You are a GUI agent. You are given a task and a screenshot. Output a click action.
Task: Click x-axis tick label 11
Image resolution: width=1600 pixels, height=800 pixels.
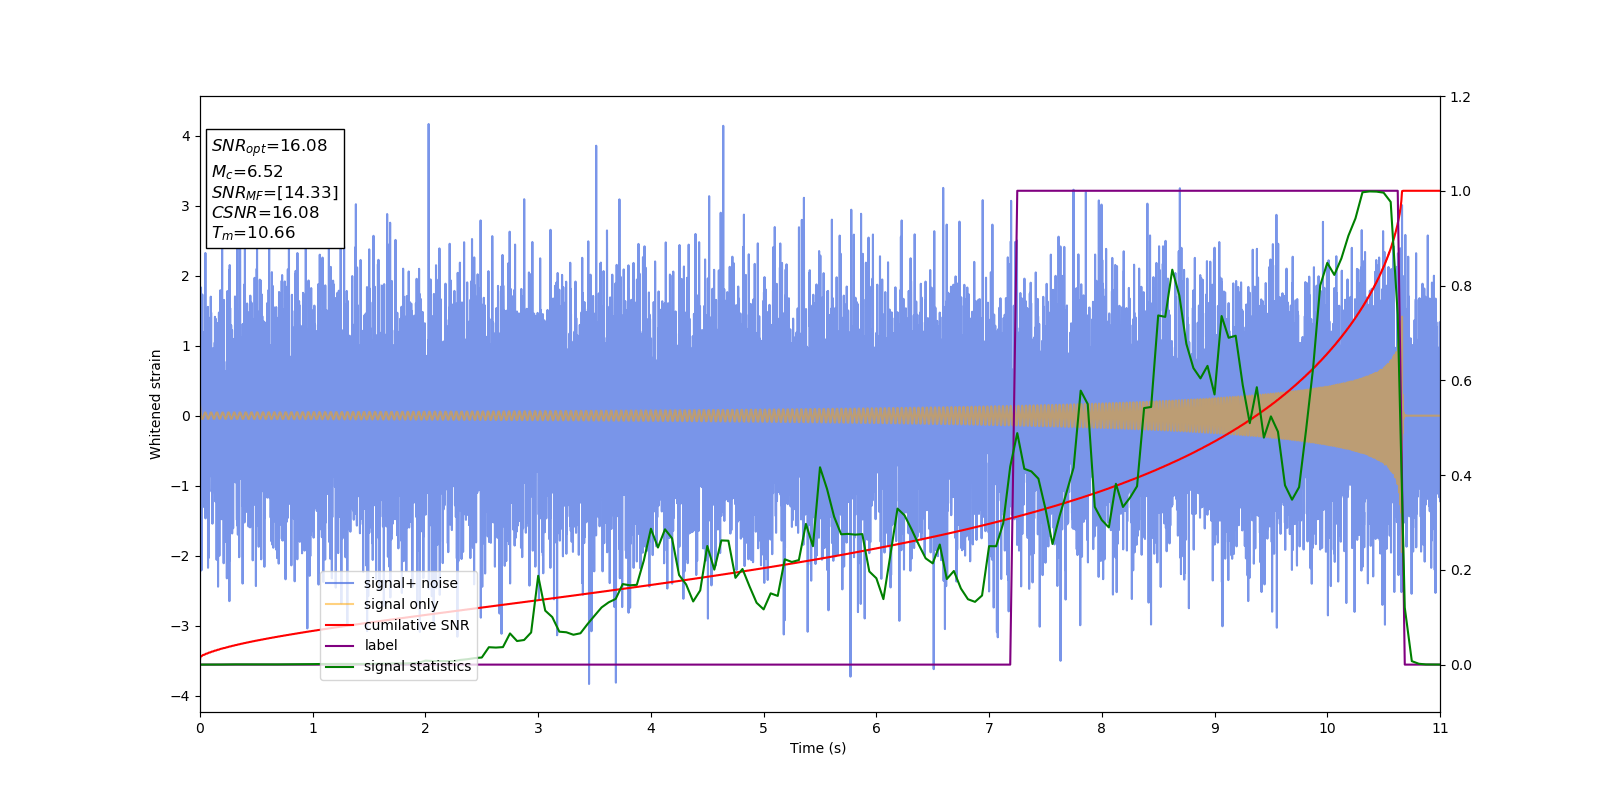coord(1440,728)
